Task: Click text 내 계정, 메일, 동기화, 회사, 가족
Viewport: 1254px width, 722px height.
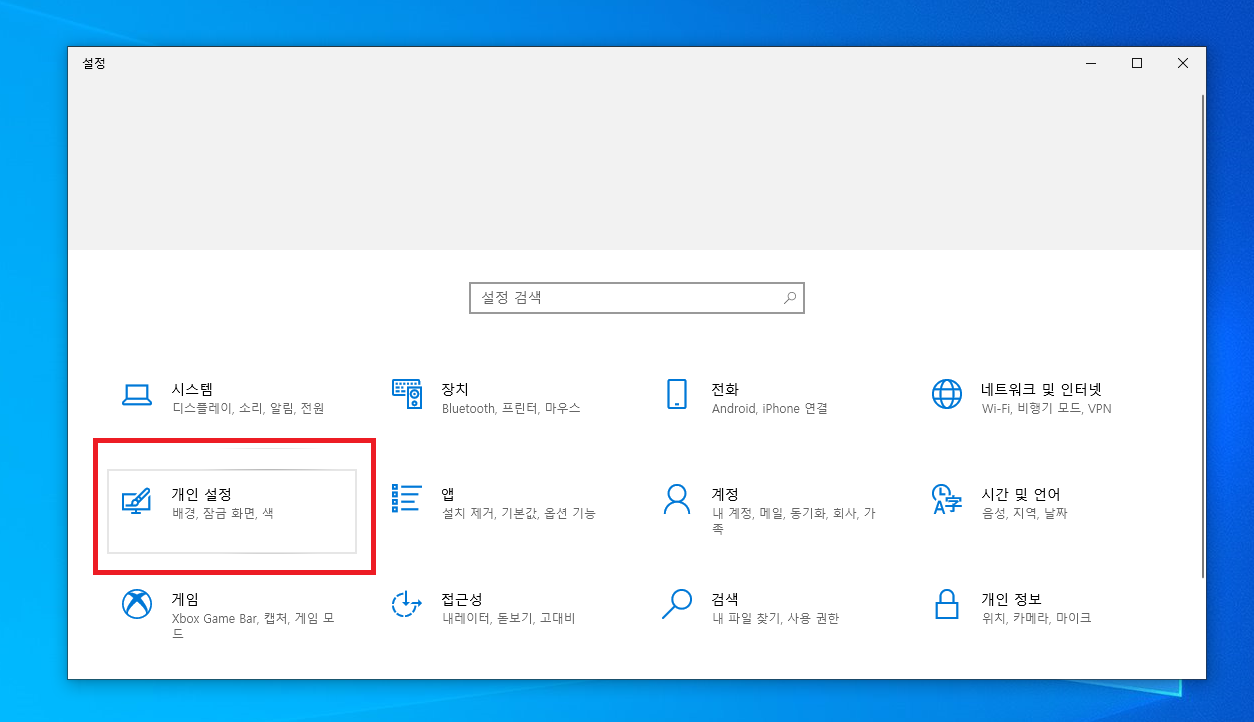Action: tap(794, 521)
